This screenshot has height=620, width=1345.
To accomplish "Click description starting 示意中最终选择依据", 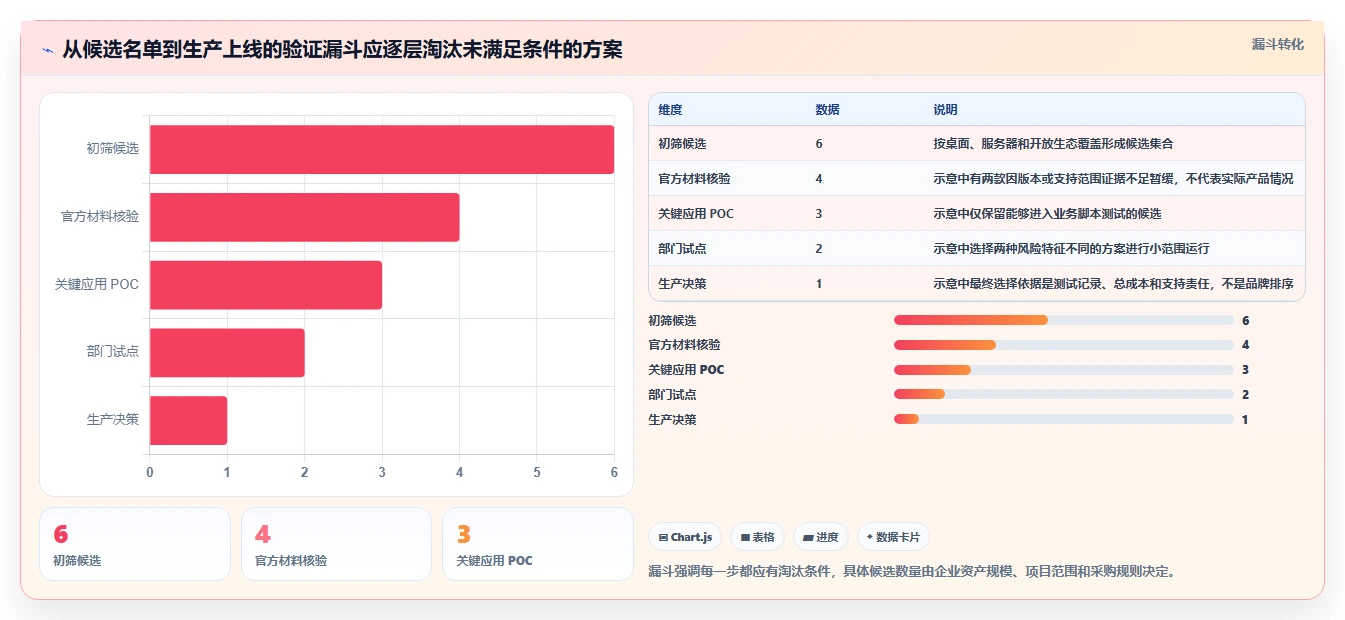I will pos(1113,284).
